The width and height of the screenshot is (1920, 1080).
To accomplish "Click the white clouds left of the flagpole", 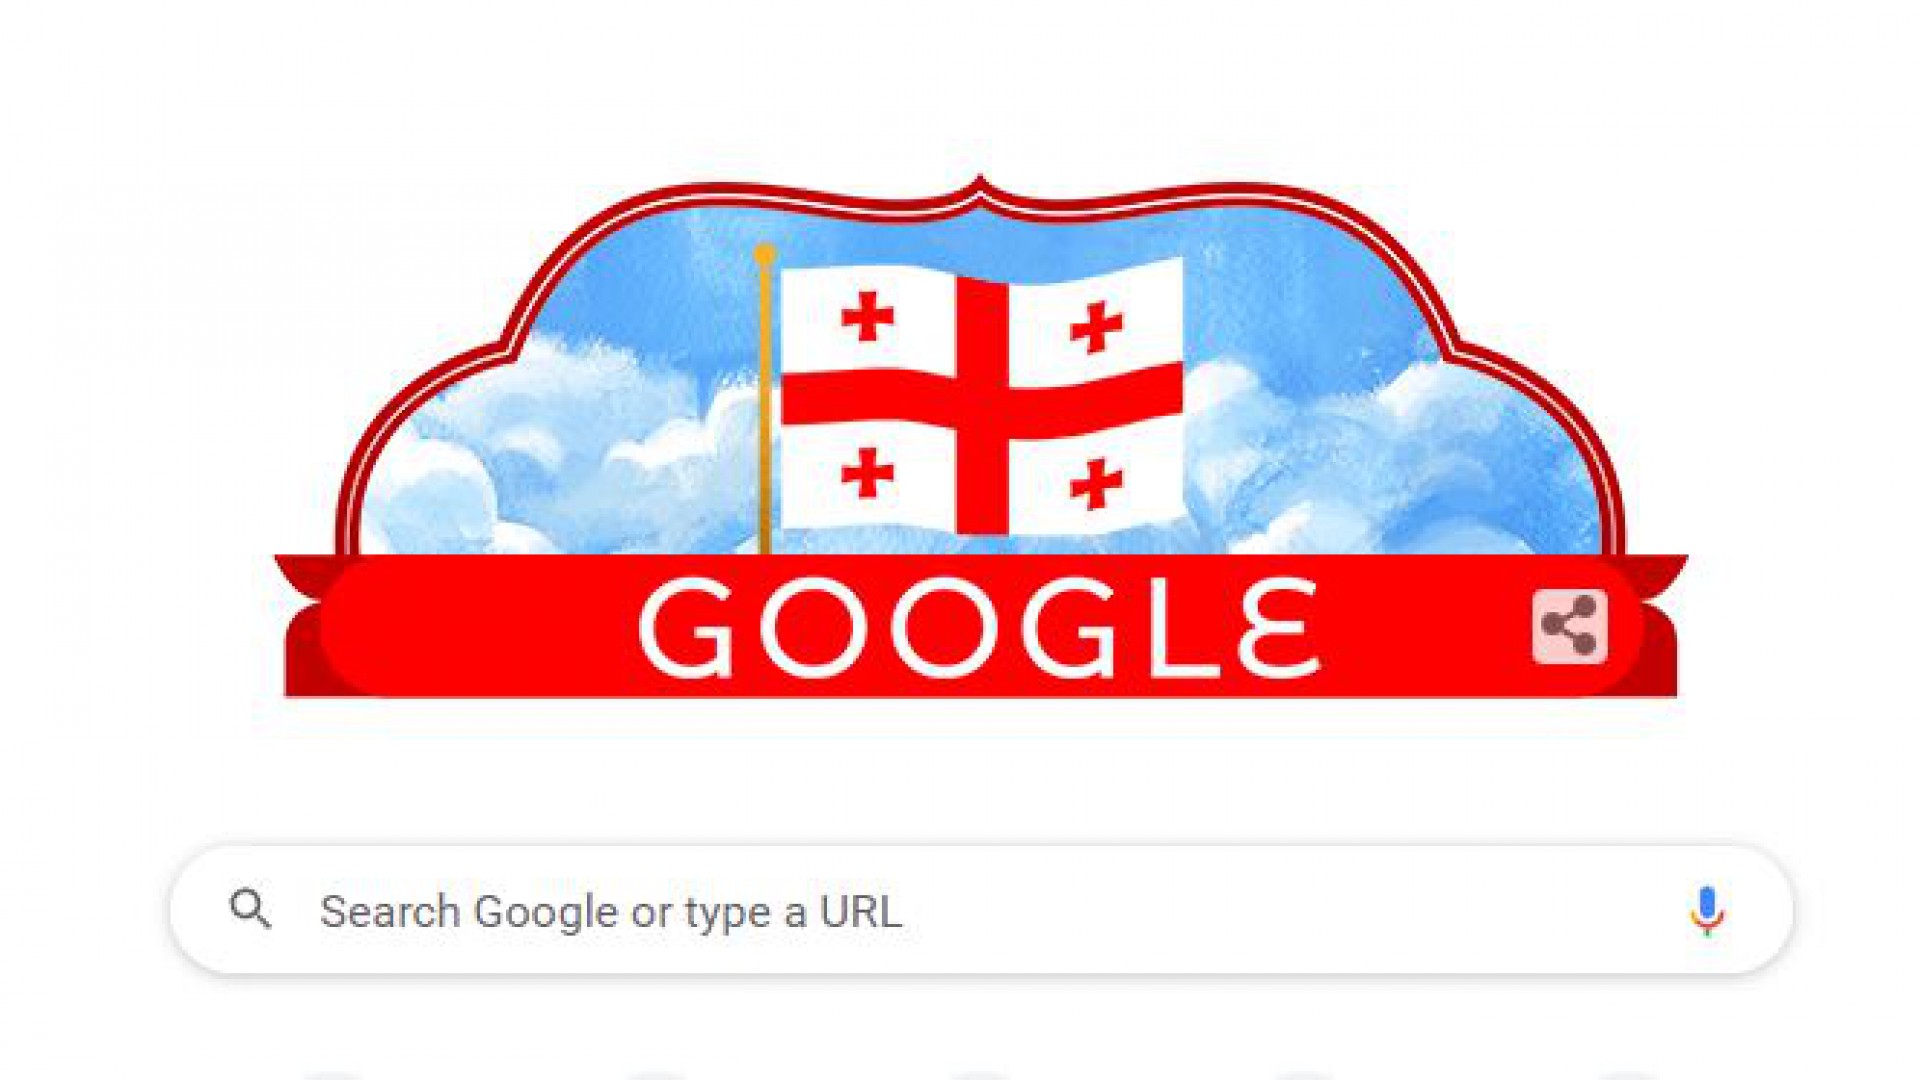I will tap(560, 450).
